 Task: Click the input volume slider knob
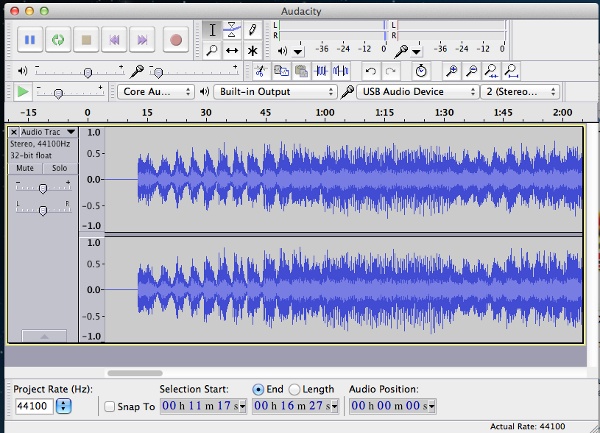pyautogui.click(x=158, y=72)
